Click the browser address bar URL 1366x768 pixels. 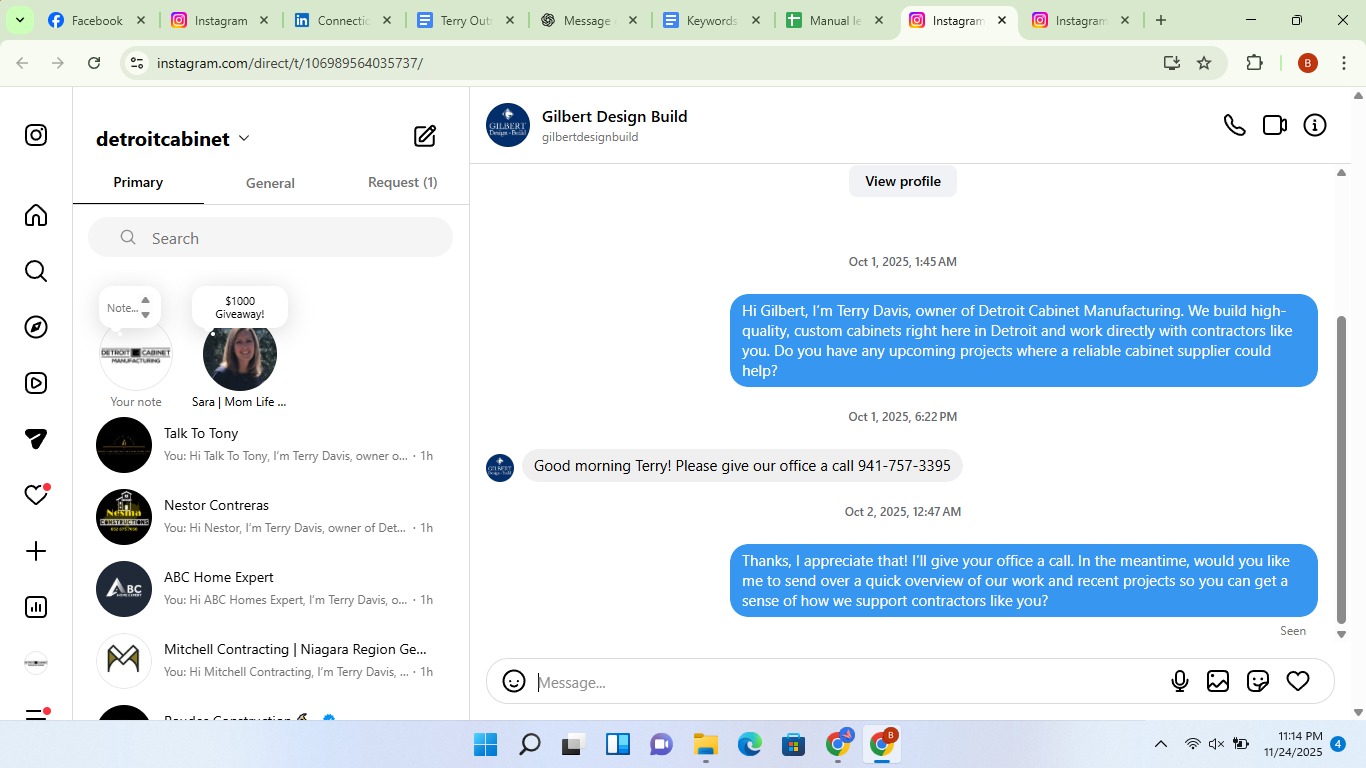[x=290, y=63]
